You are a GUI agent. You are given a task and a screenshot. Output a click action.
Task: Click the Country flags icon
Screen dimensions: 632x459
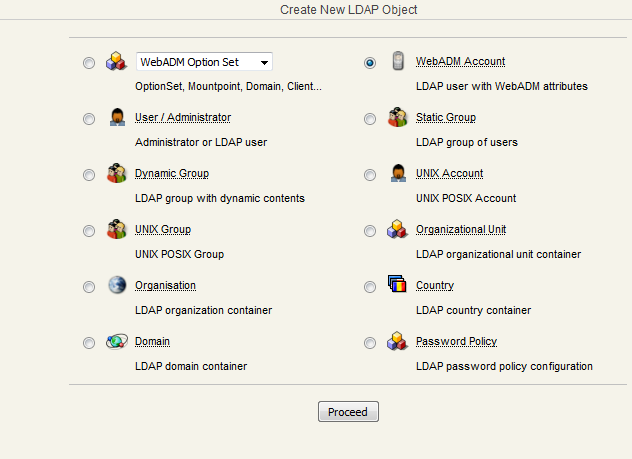(x=397, y=283)
